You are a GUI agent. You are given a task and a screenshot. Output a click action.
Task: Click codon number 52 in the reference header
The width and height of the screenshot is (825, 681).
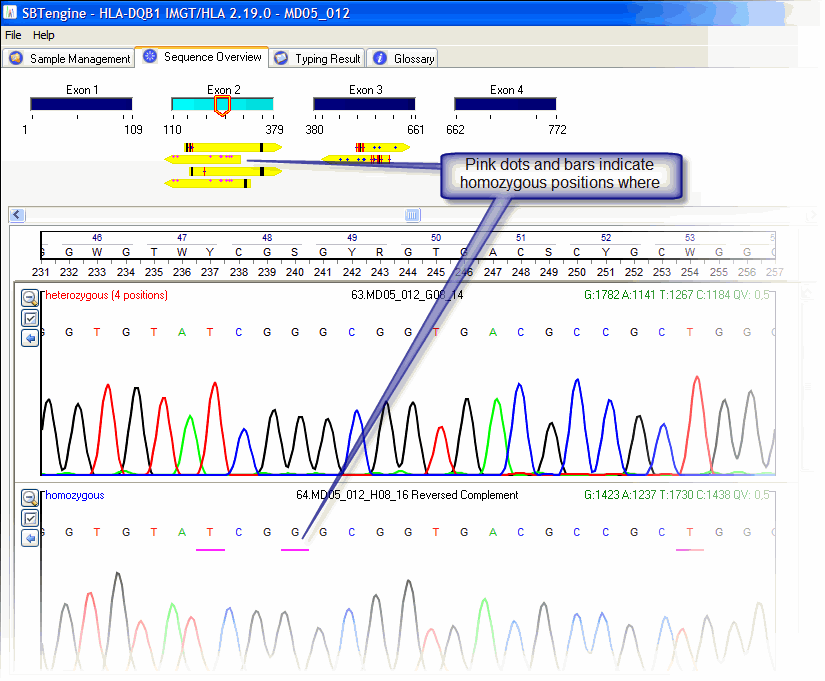(x=606, y=237)
